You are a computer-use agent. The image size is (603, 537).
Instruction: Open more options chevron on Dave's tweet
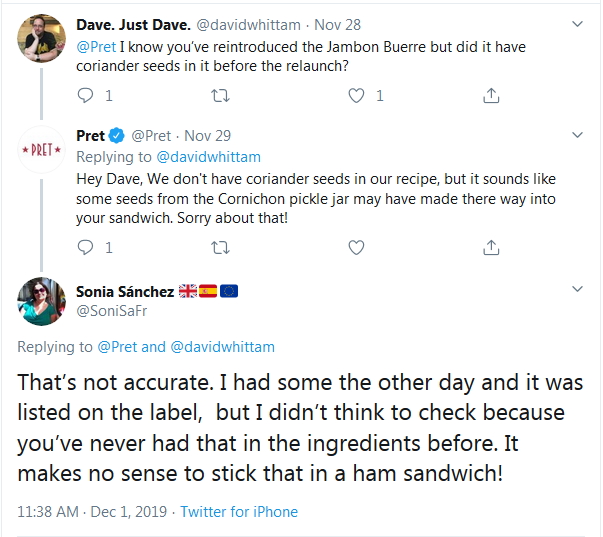(577, 22)
